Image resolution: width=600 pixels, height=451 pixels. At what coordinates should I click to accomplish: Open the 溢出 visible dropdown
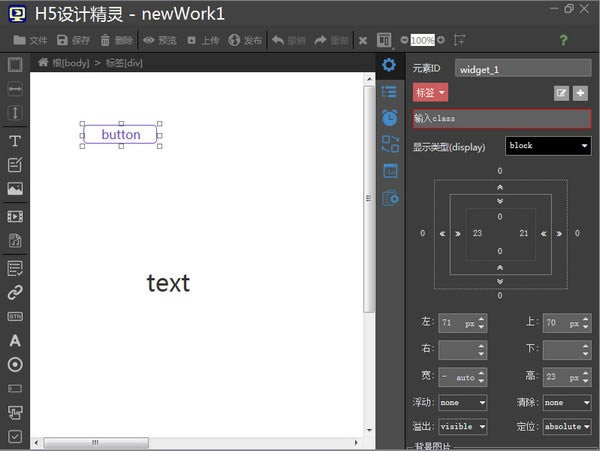462,427
